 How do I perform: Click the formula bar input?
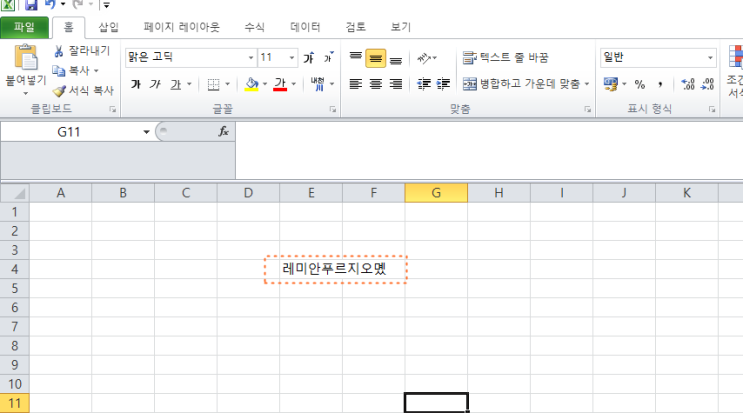489,151
